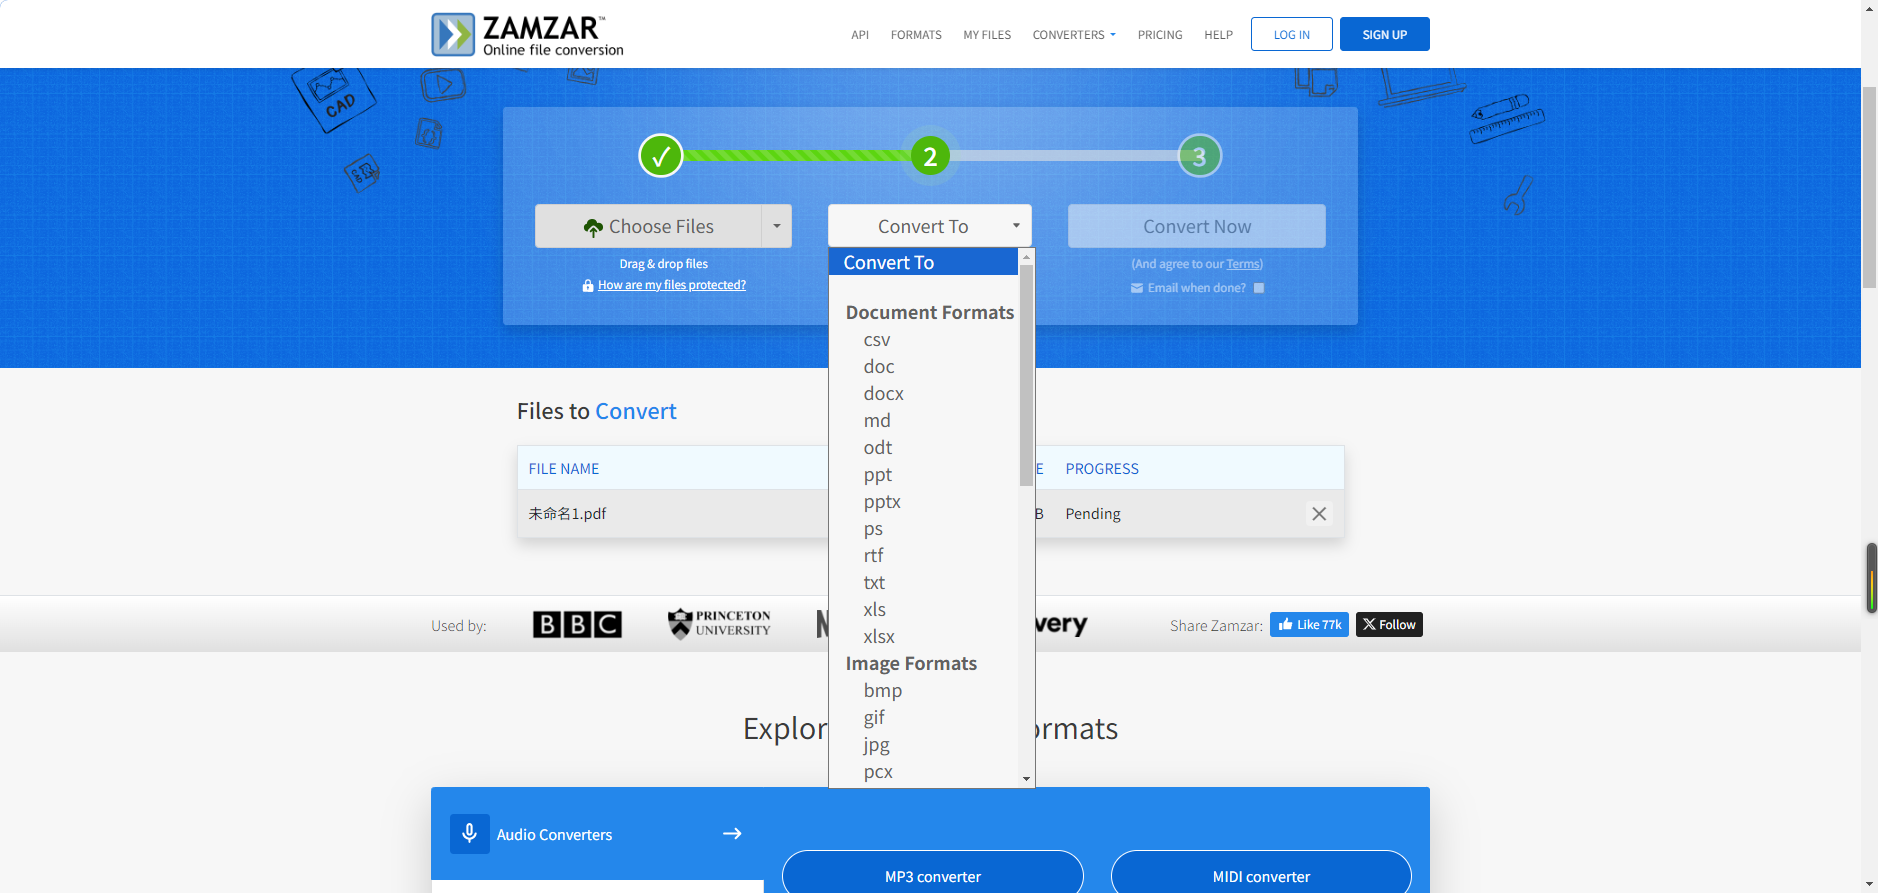Click the Log In button
This screenshot has width=1878, height=893.
pos(1291,34)
